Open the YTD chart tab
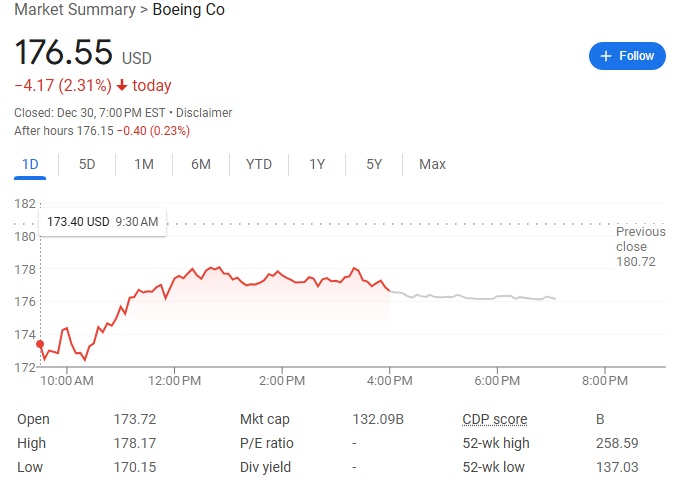 259,164
